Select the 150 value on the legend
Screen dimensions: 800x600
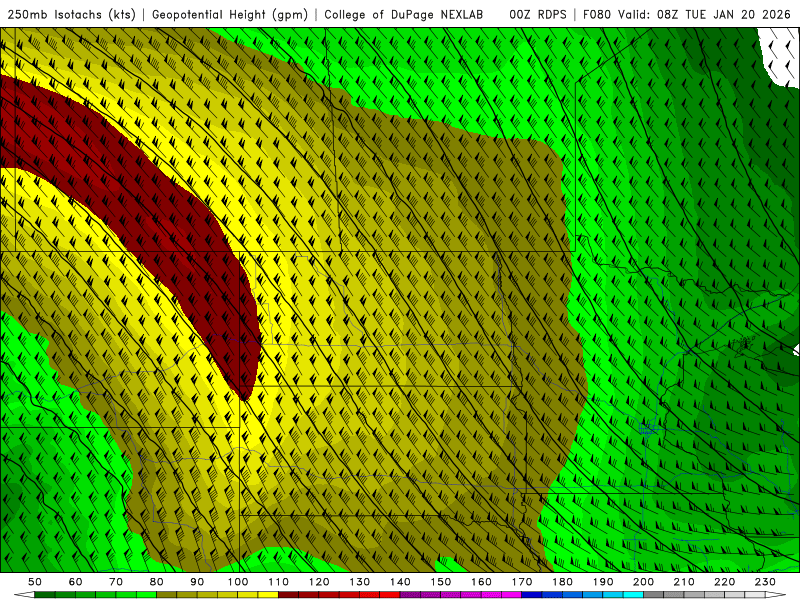441,582
